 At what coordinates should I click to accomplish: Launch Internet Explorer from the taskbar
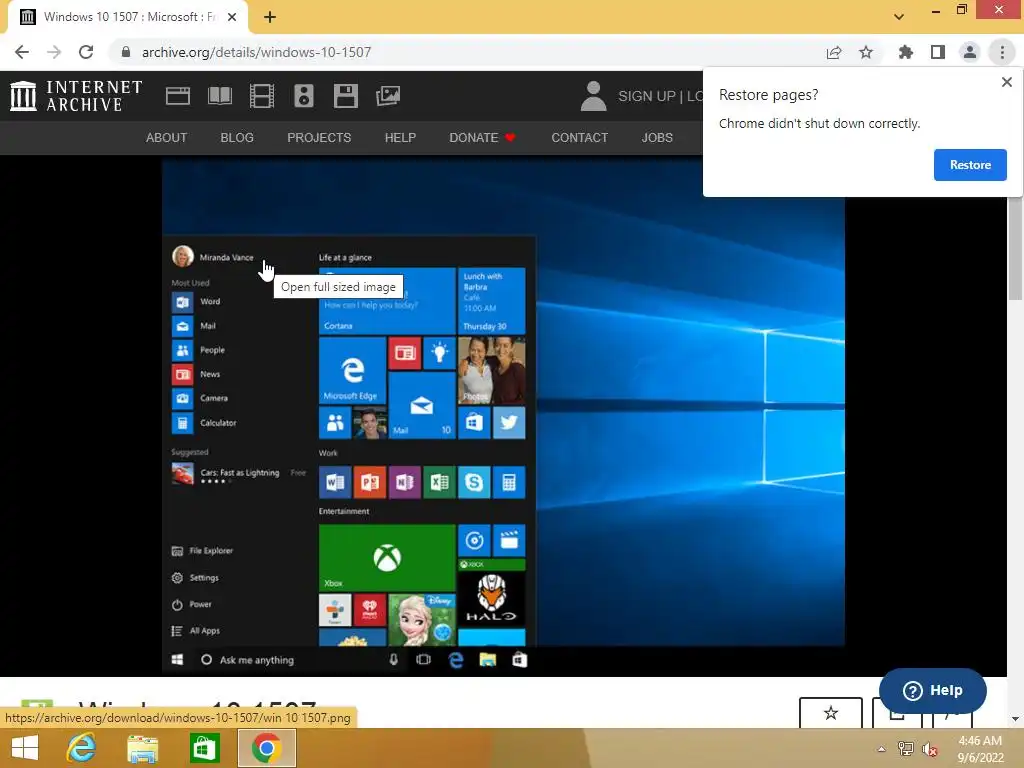tap(82, 748)
